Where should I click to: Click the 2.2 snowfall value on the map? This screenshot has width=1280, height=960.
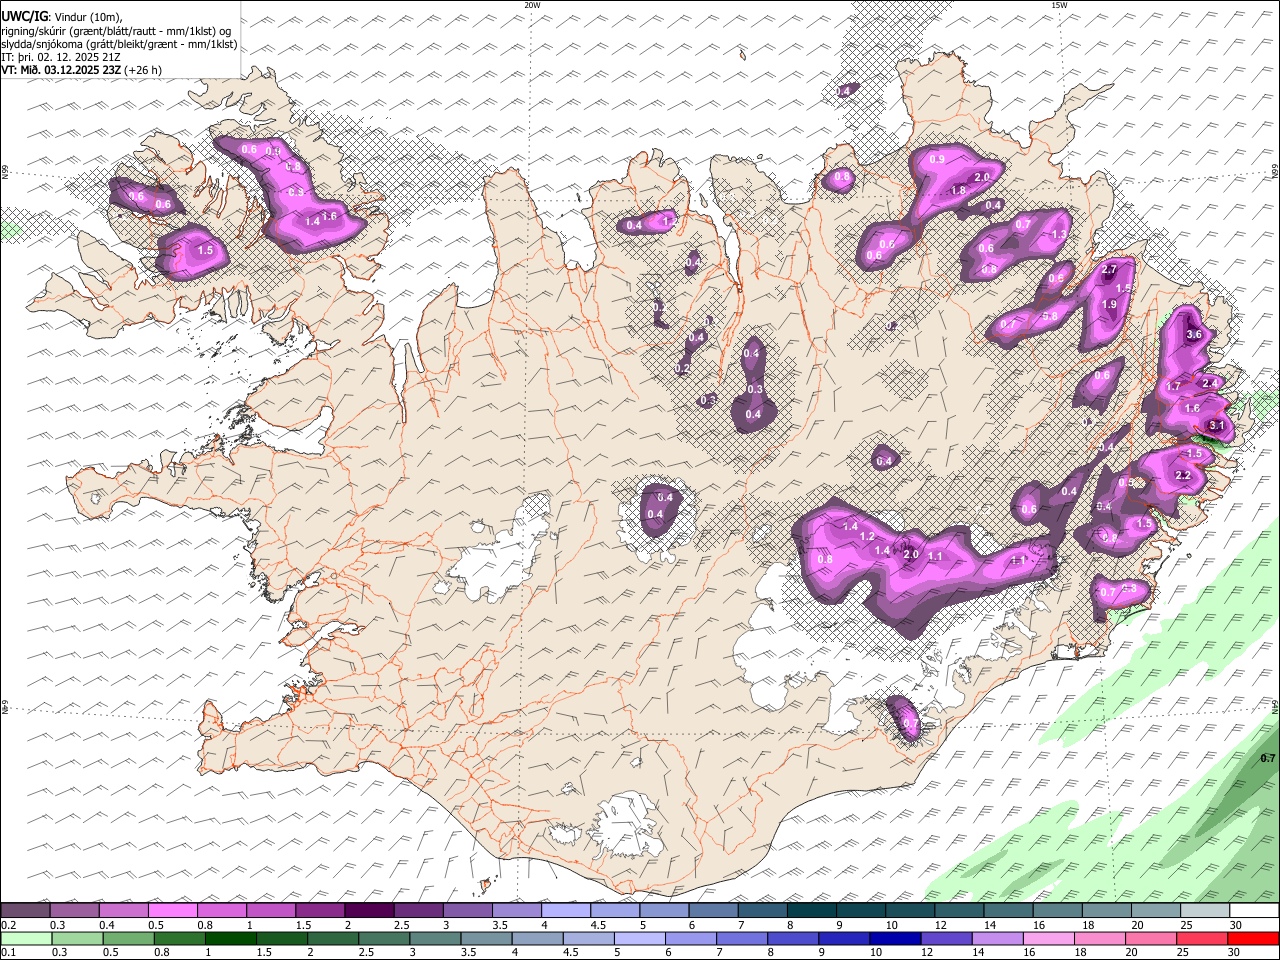[1183, 475]
